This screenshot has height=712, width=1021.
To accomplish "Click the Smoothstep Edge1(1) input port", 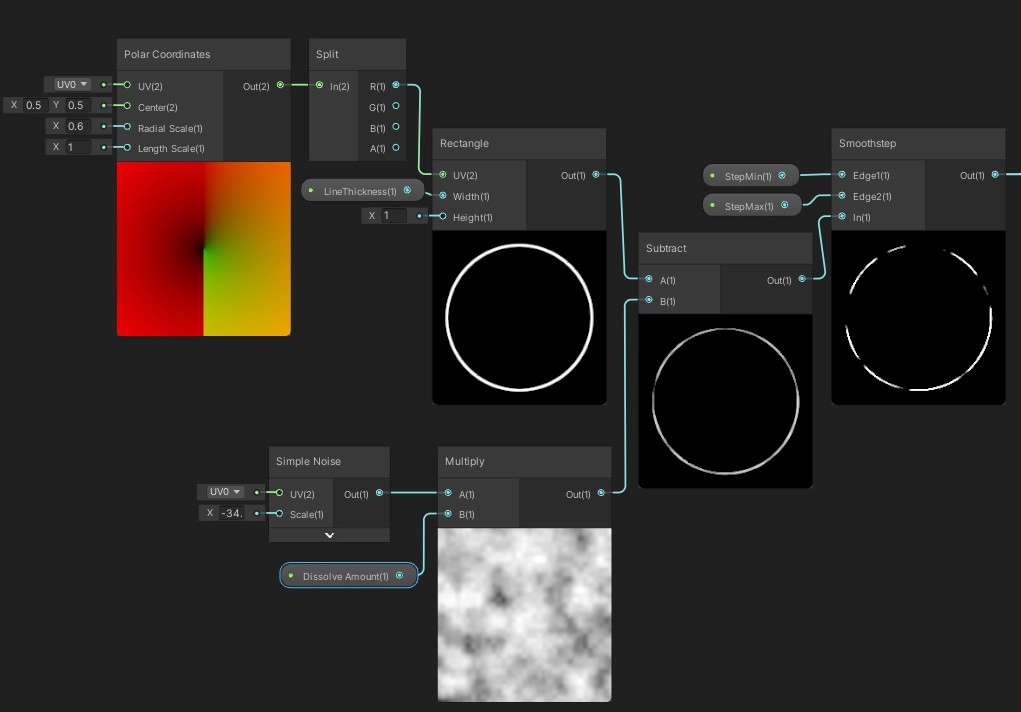I will (842, 175).
